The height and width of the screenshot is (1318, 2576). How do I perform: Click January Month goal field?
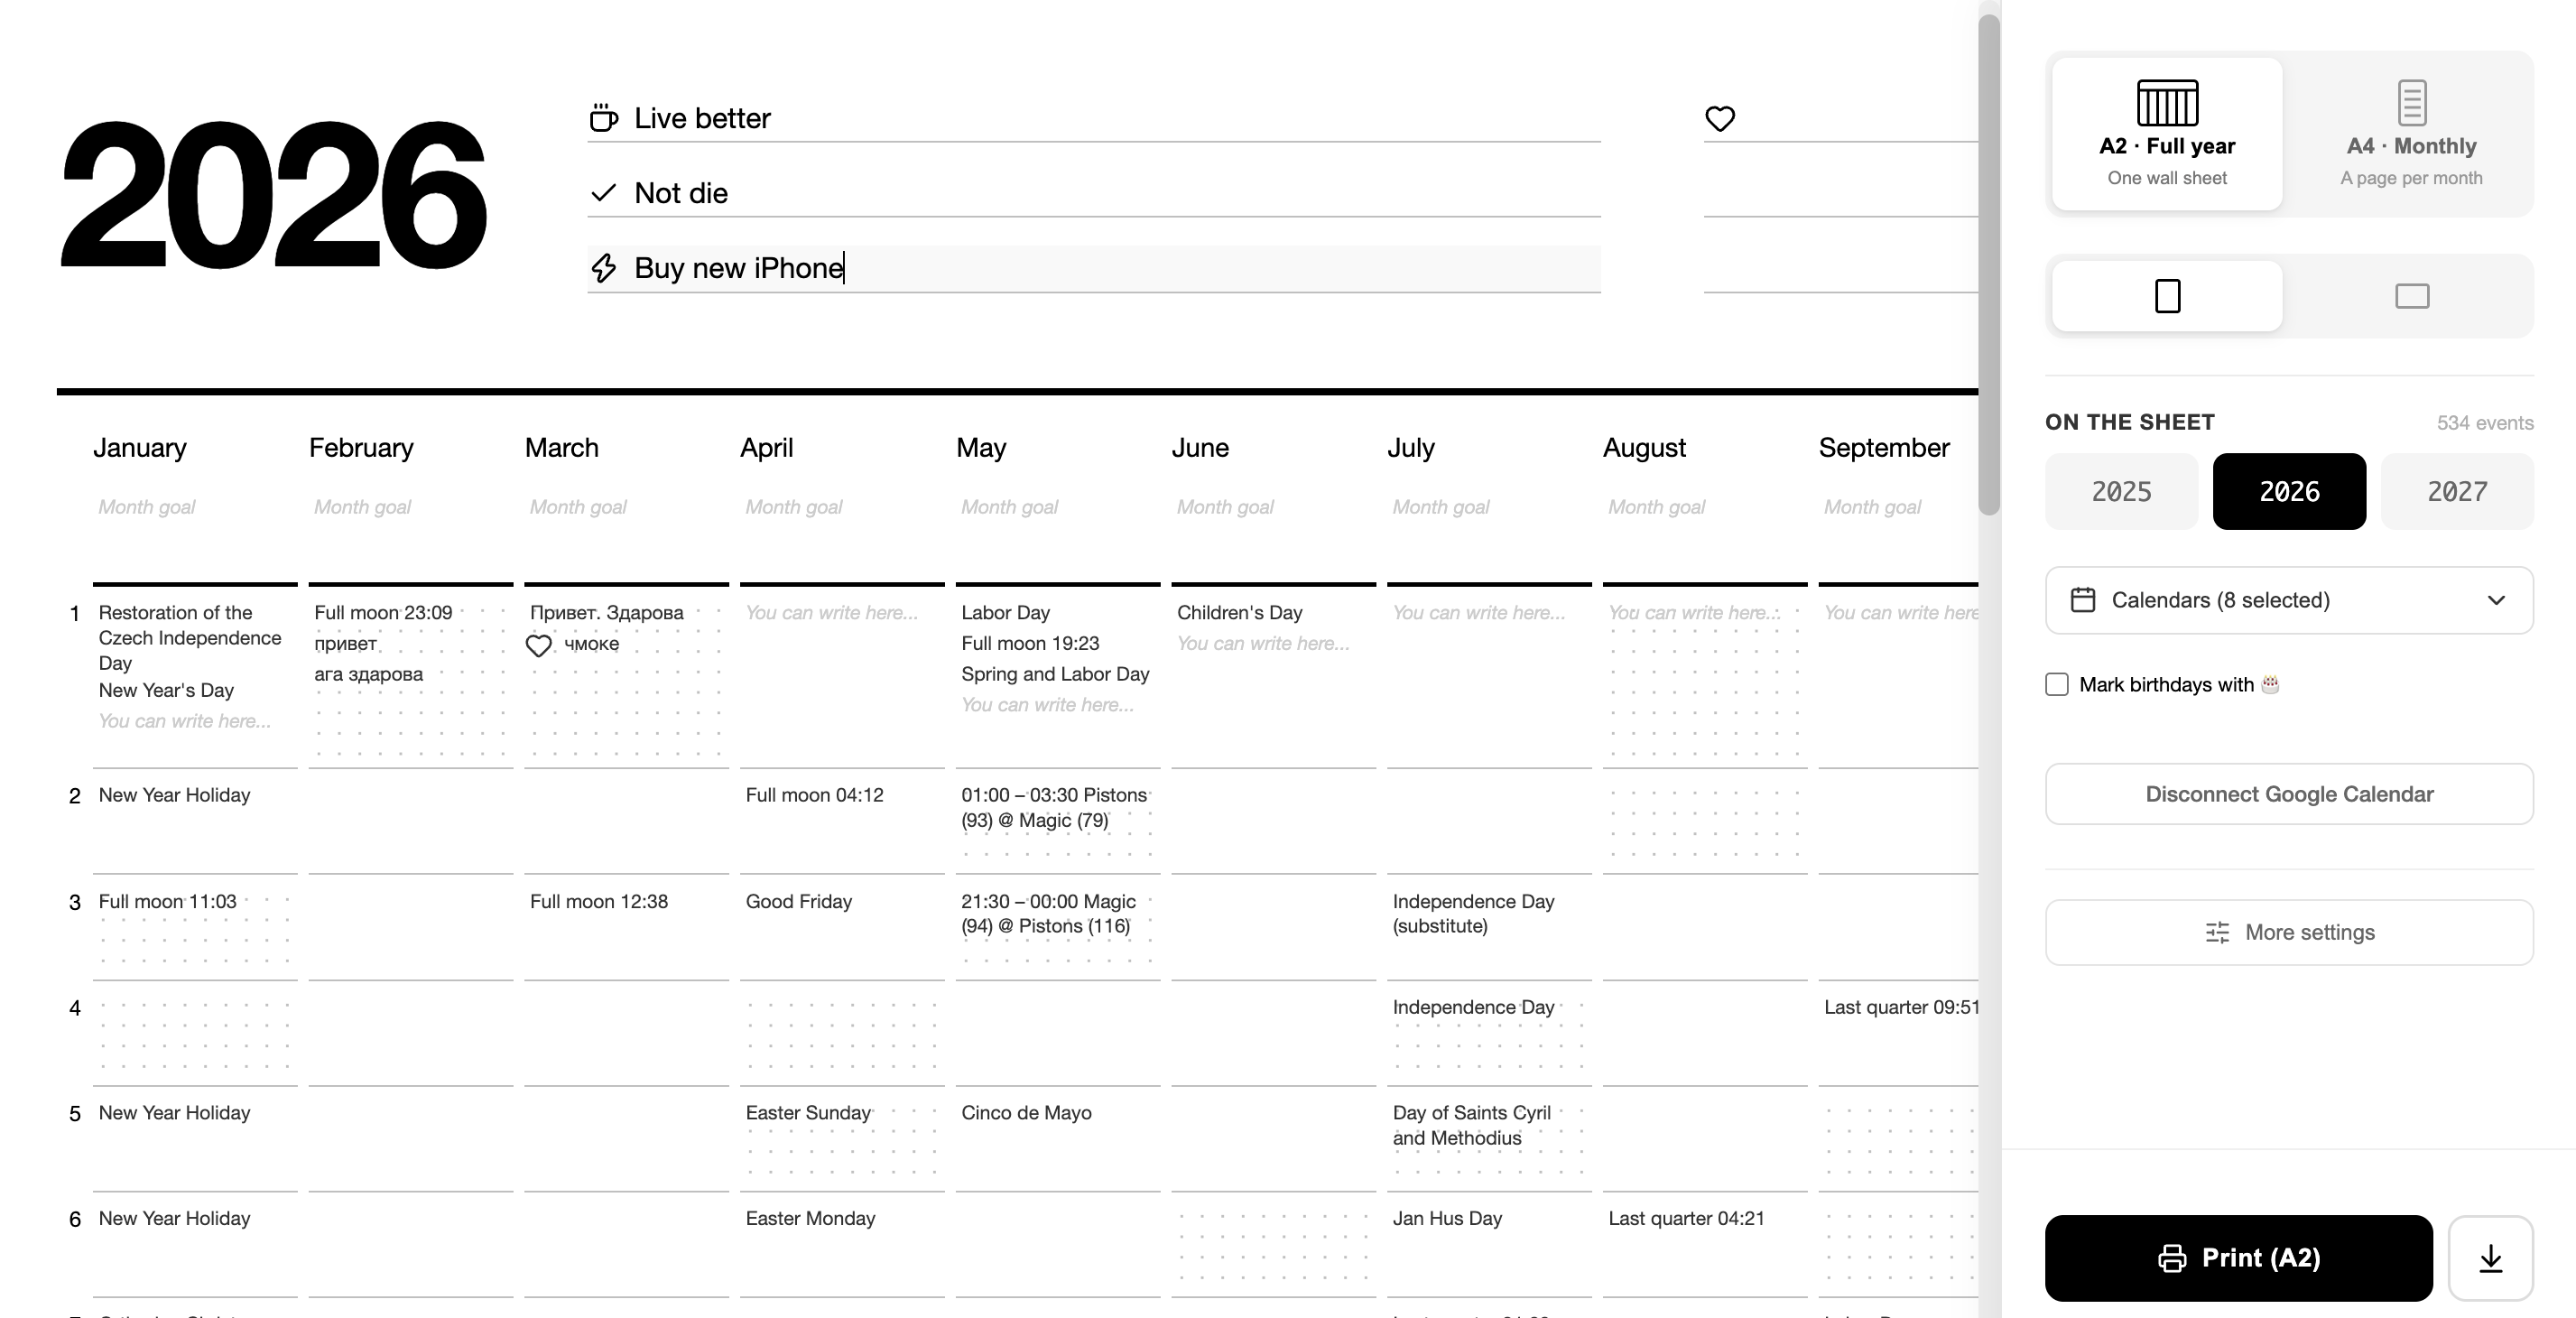point(195,507)
